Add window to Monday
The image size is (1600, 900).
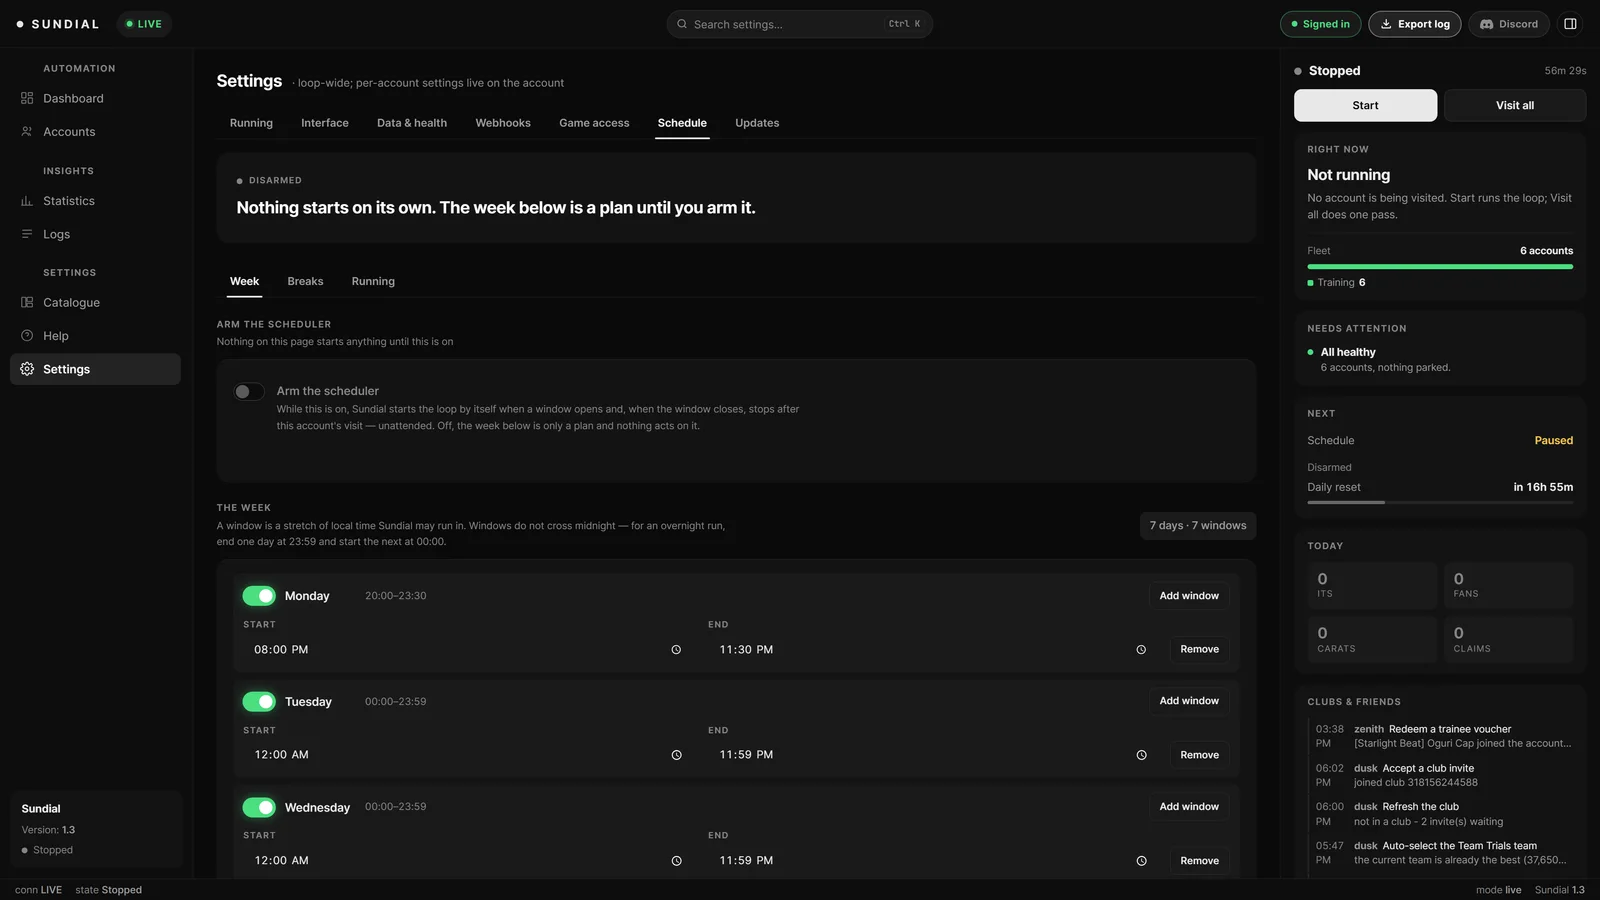(1189, 596)
